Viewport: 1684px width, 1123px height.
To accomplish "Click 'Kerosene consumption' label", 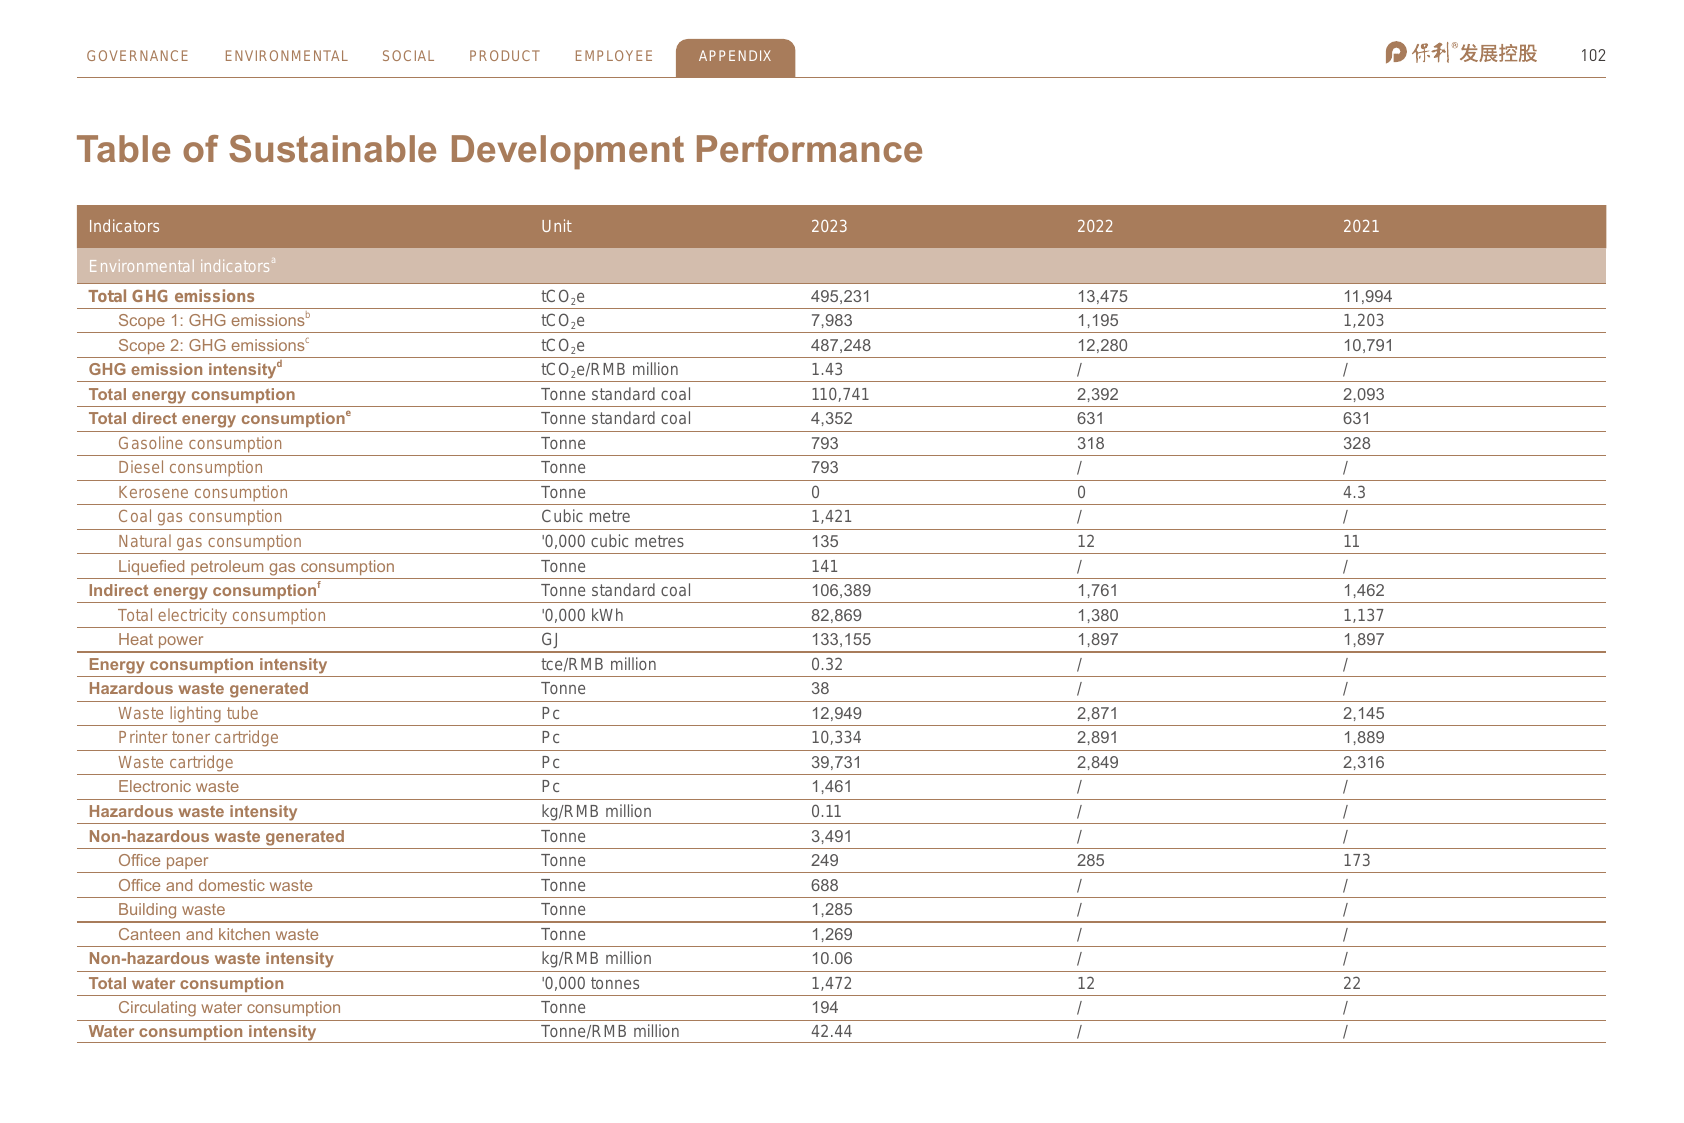I will [203, 492].
